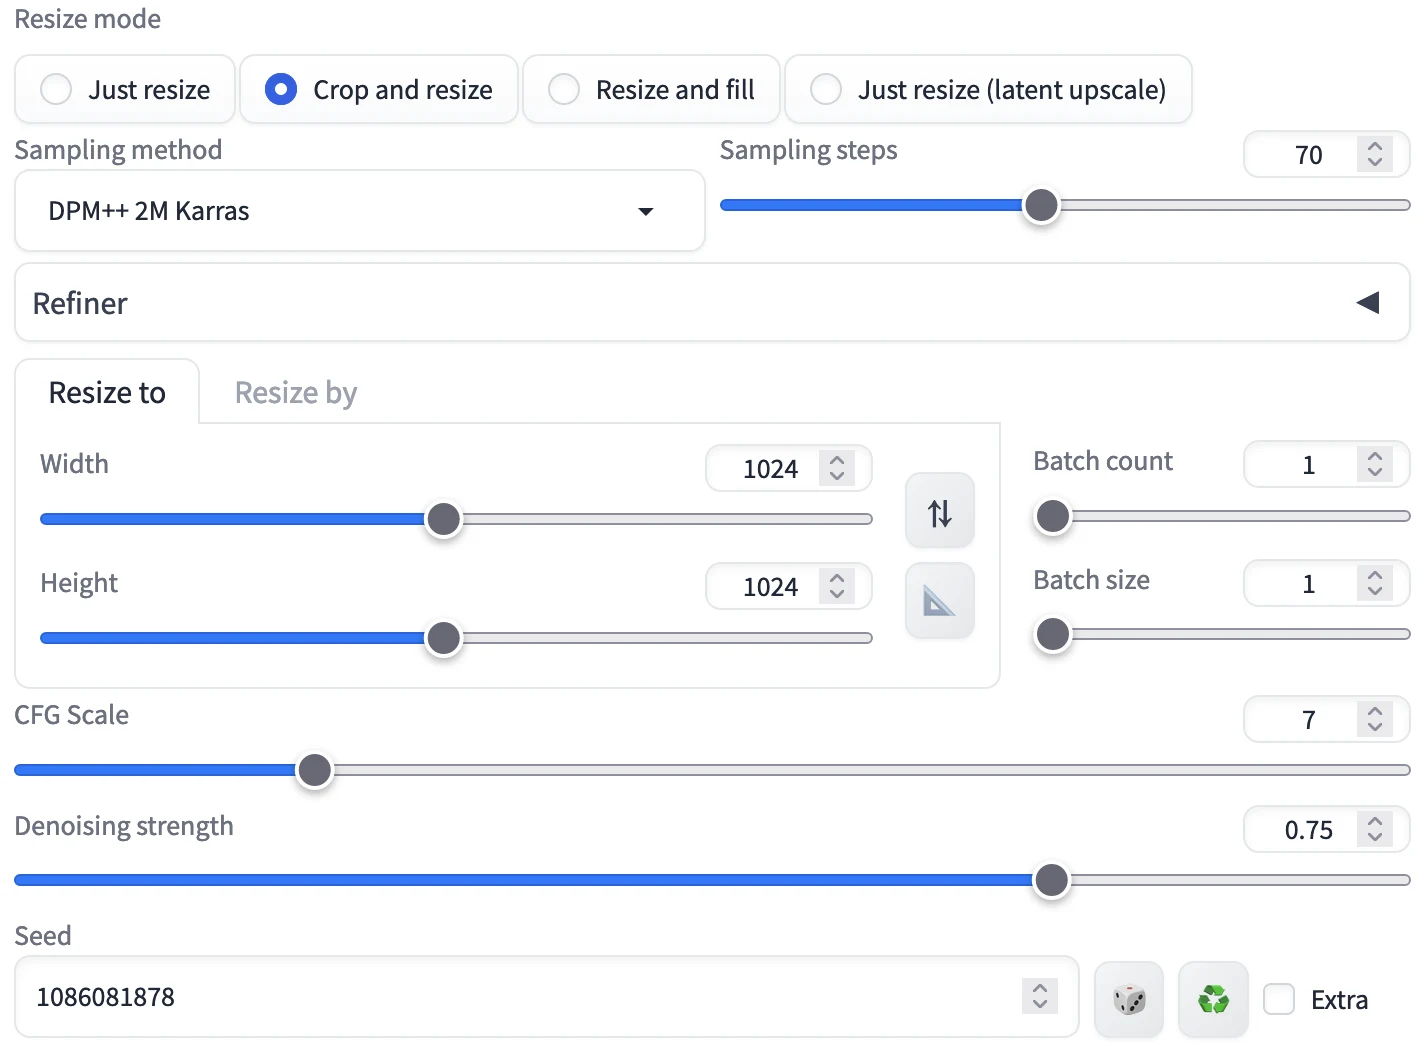Click the Batch count slider handle
Image resolution: width=1426 pixels, height=1054 pixels.
pyautogui.click(x=1052, y=516)
